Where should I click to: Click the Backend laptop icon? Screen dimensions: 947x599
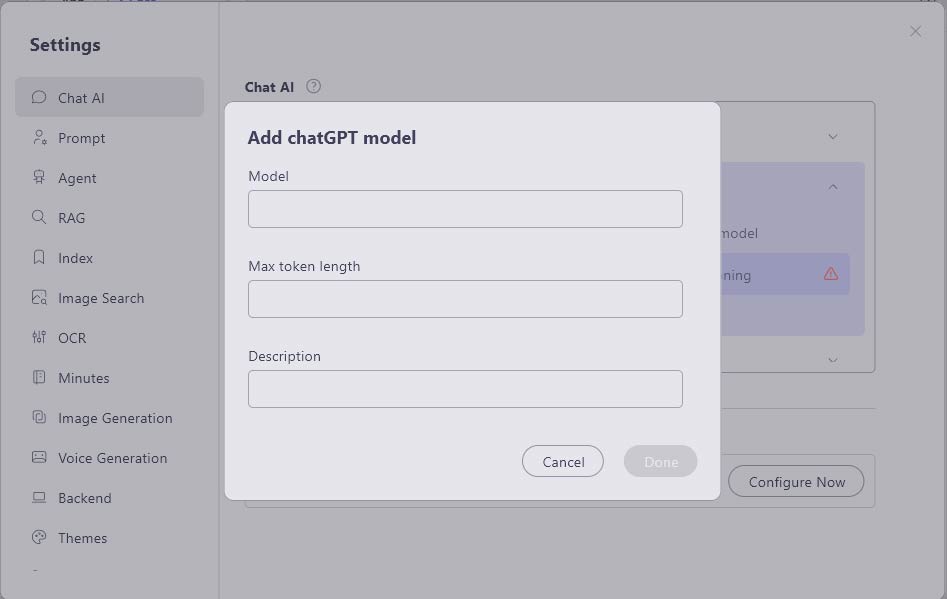click(39, 498)
